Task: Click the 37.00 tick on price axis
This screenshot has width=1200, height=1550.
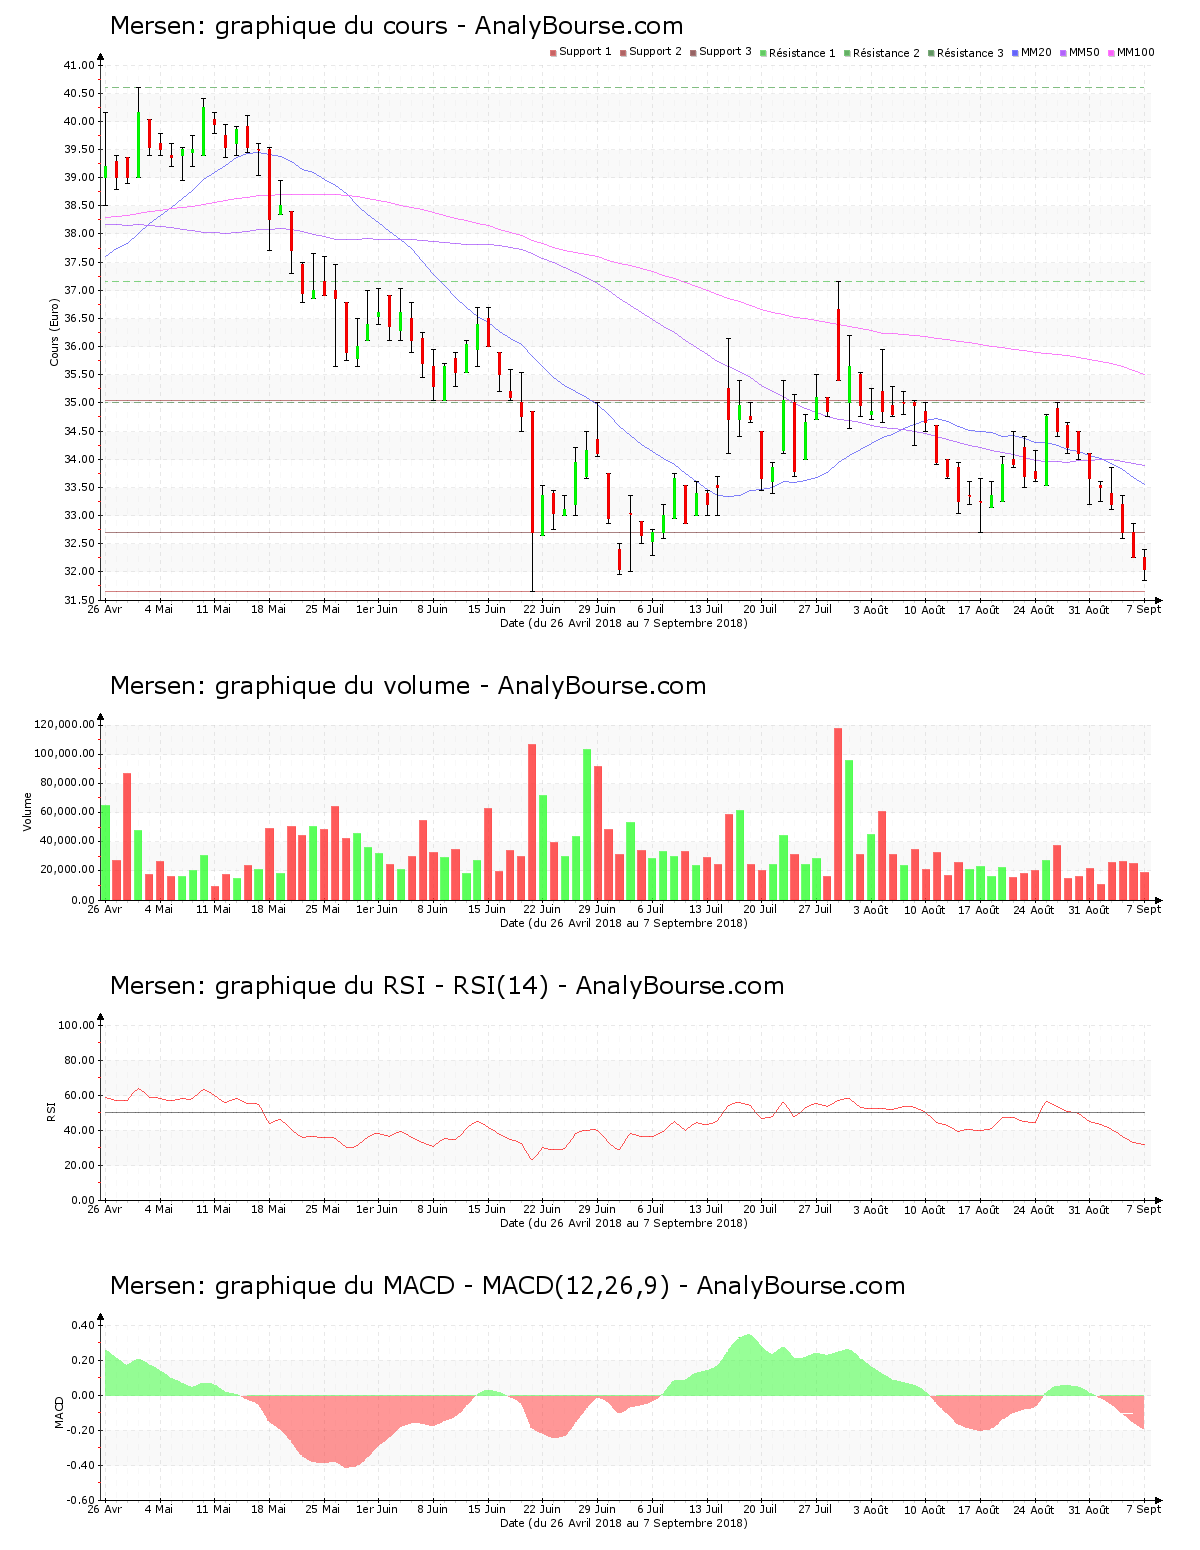Action: (x=79, y=290)
